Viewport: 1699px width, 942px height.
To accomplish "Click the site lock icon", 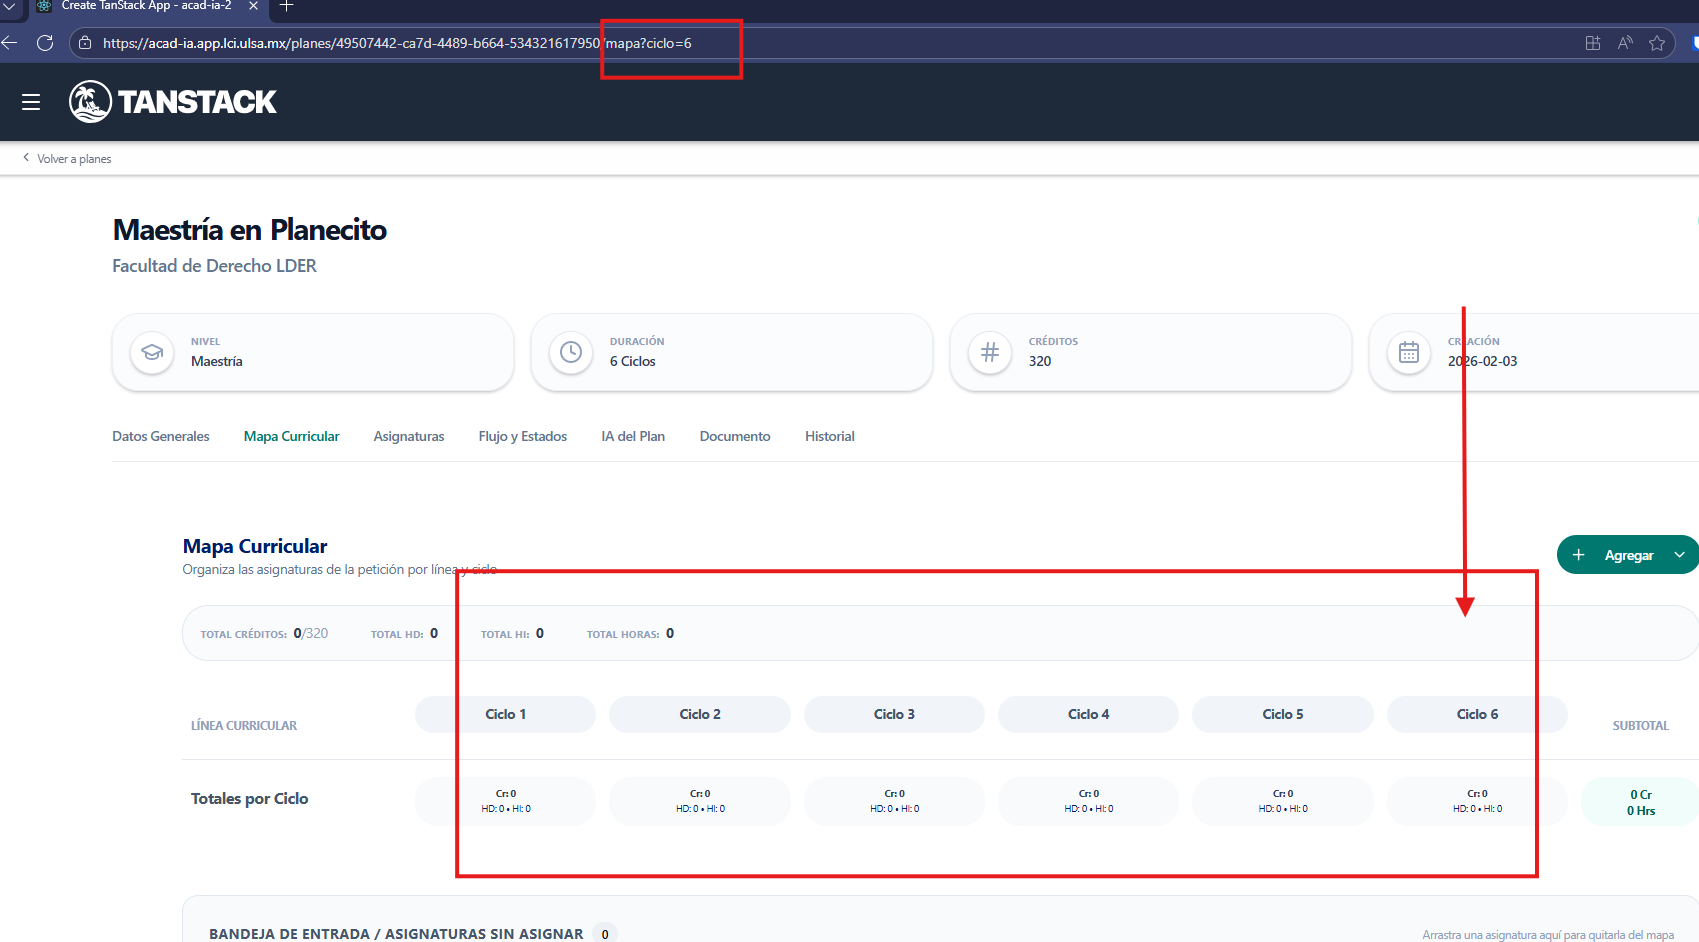I will 85,43.
